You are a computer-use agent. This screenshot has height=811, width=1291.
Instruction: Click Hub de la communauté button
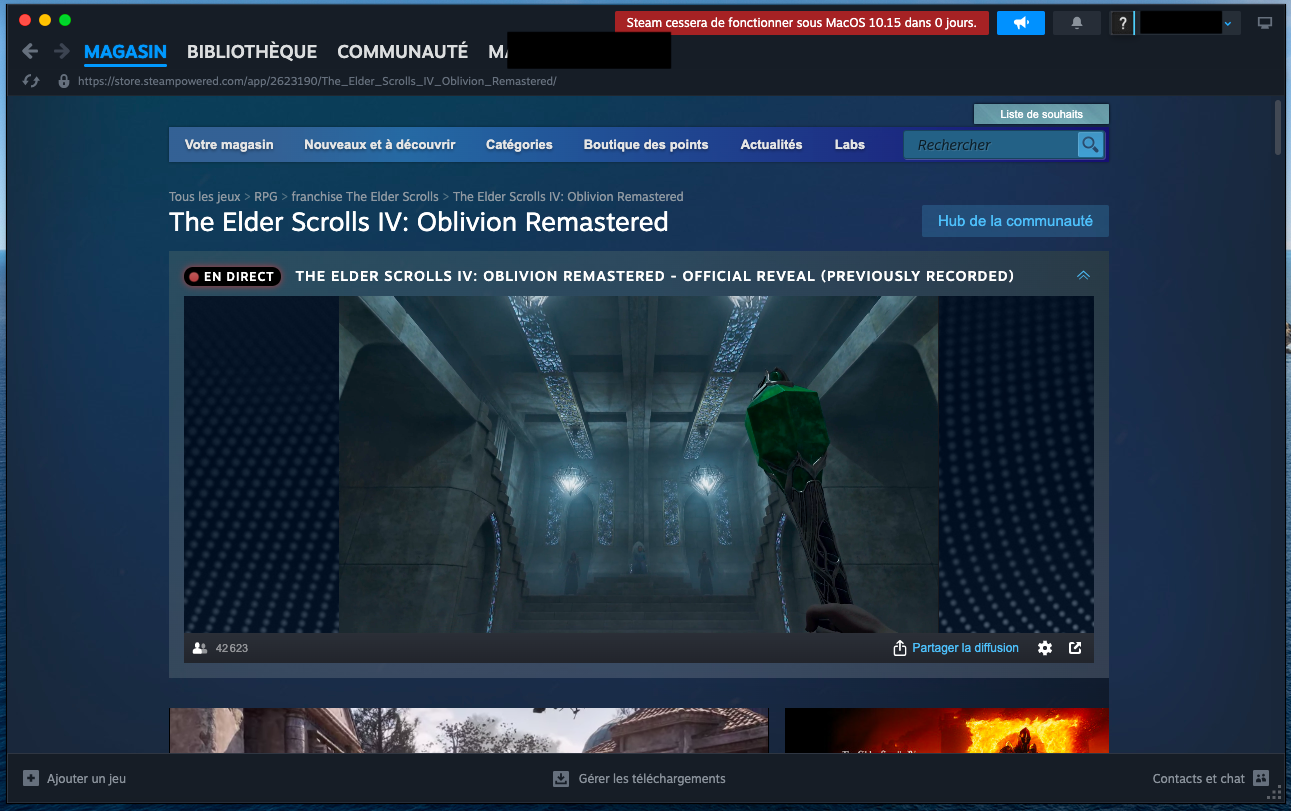[1014, 221]
